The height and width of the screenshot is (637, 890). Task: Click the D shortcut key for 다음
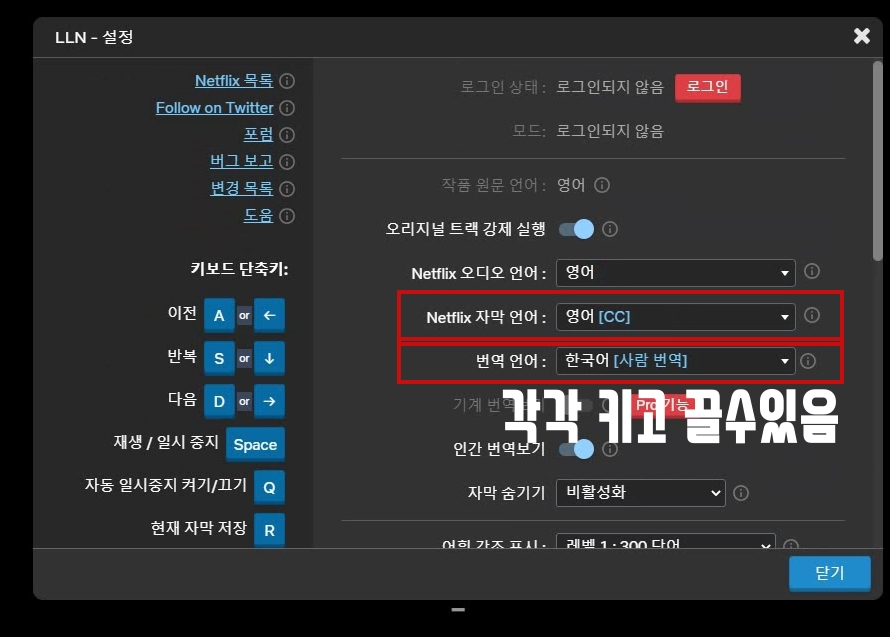click(x=219, y=401)
